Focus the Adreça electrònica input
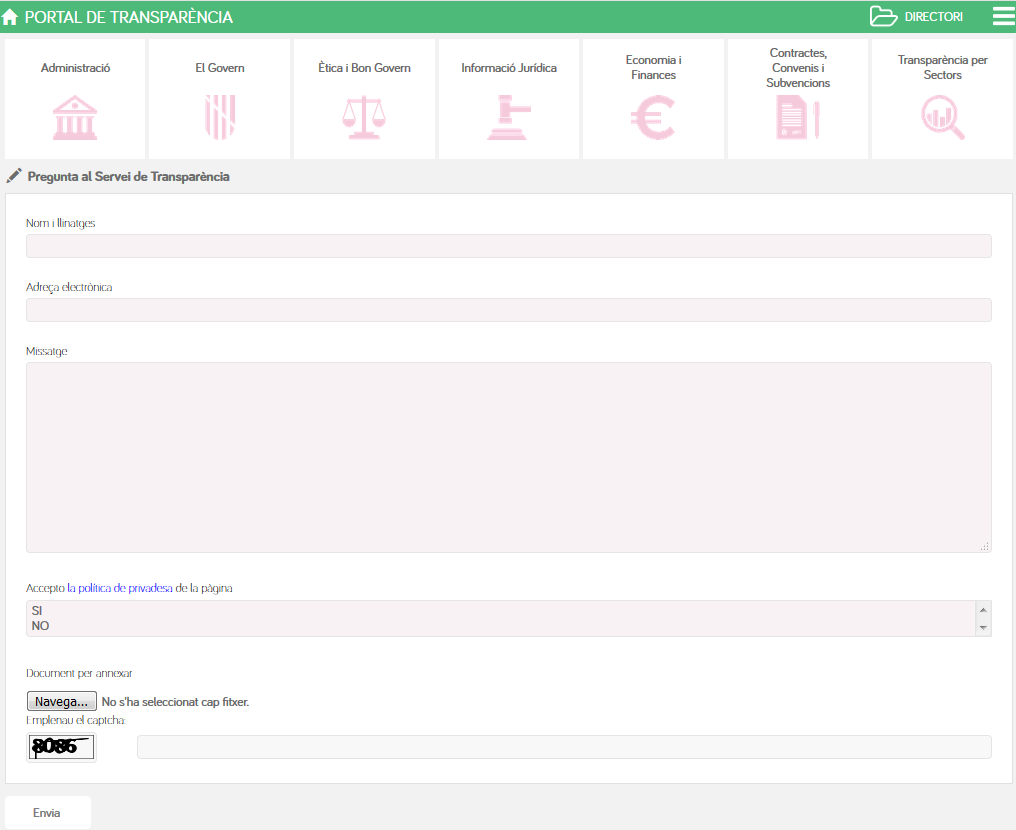The image size is (1016, 830). (508, 310)
